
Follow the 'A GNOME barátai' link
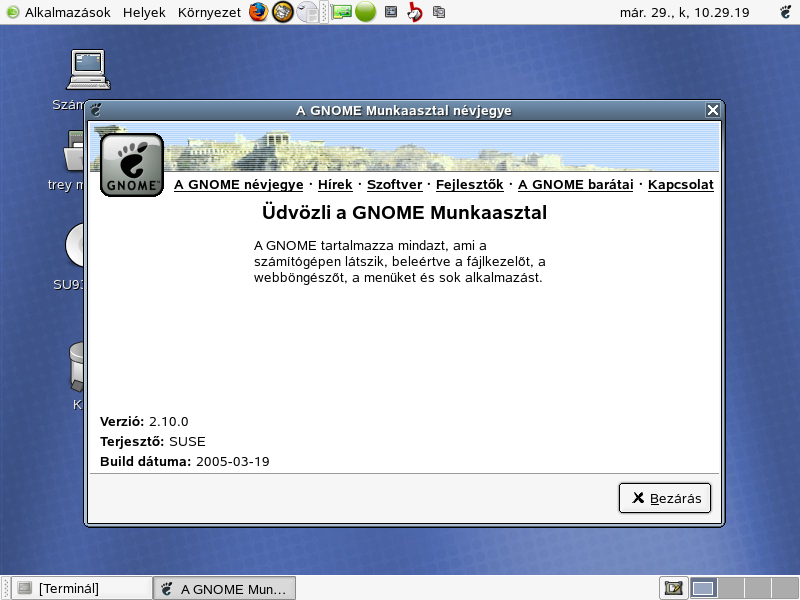click(576, 185)
